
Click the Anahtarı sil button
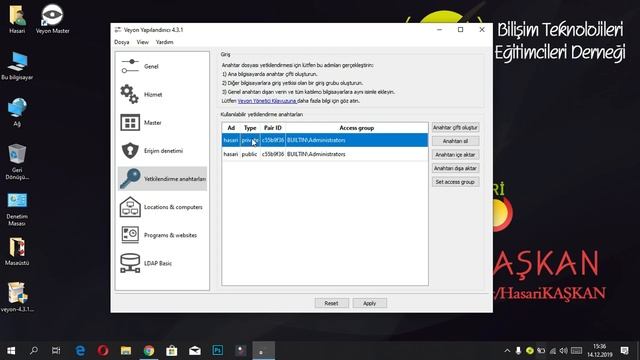point(455,141)
